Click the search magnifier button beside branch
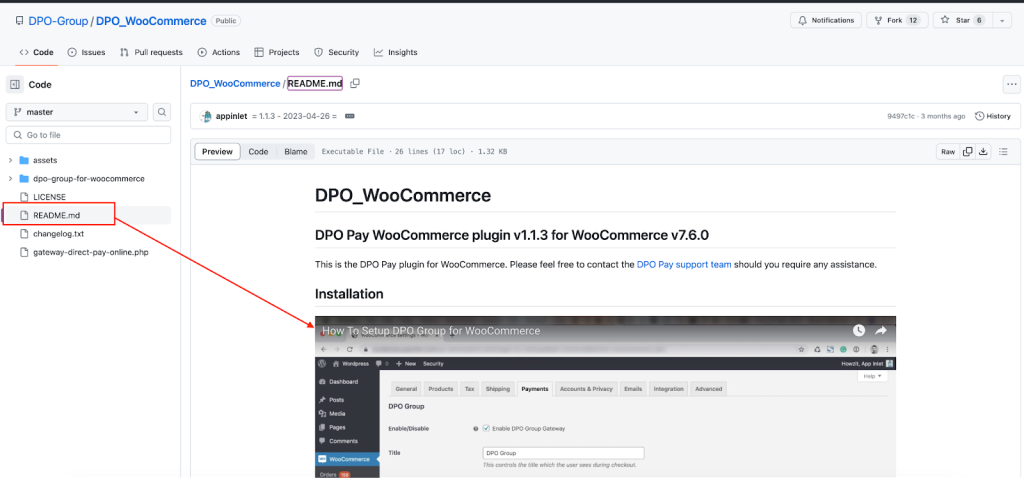 [x=162, y=112]
